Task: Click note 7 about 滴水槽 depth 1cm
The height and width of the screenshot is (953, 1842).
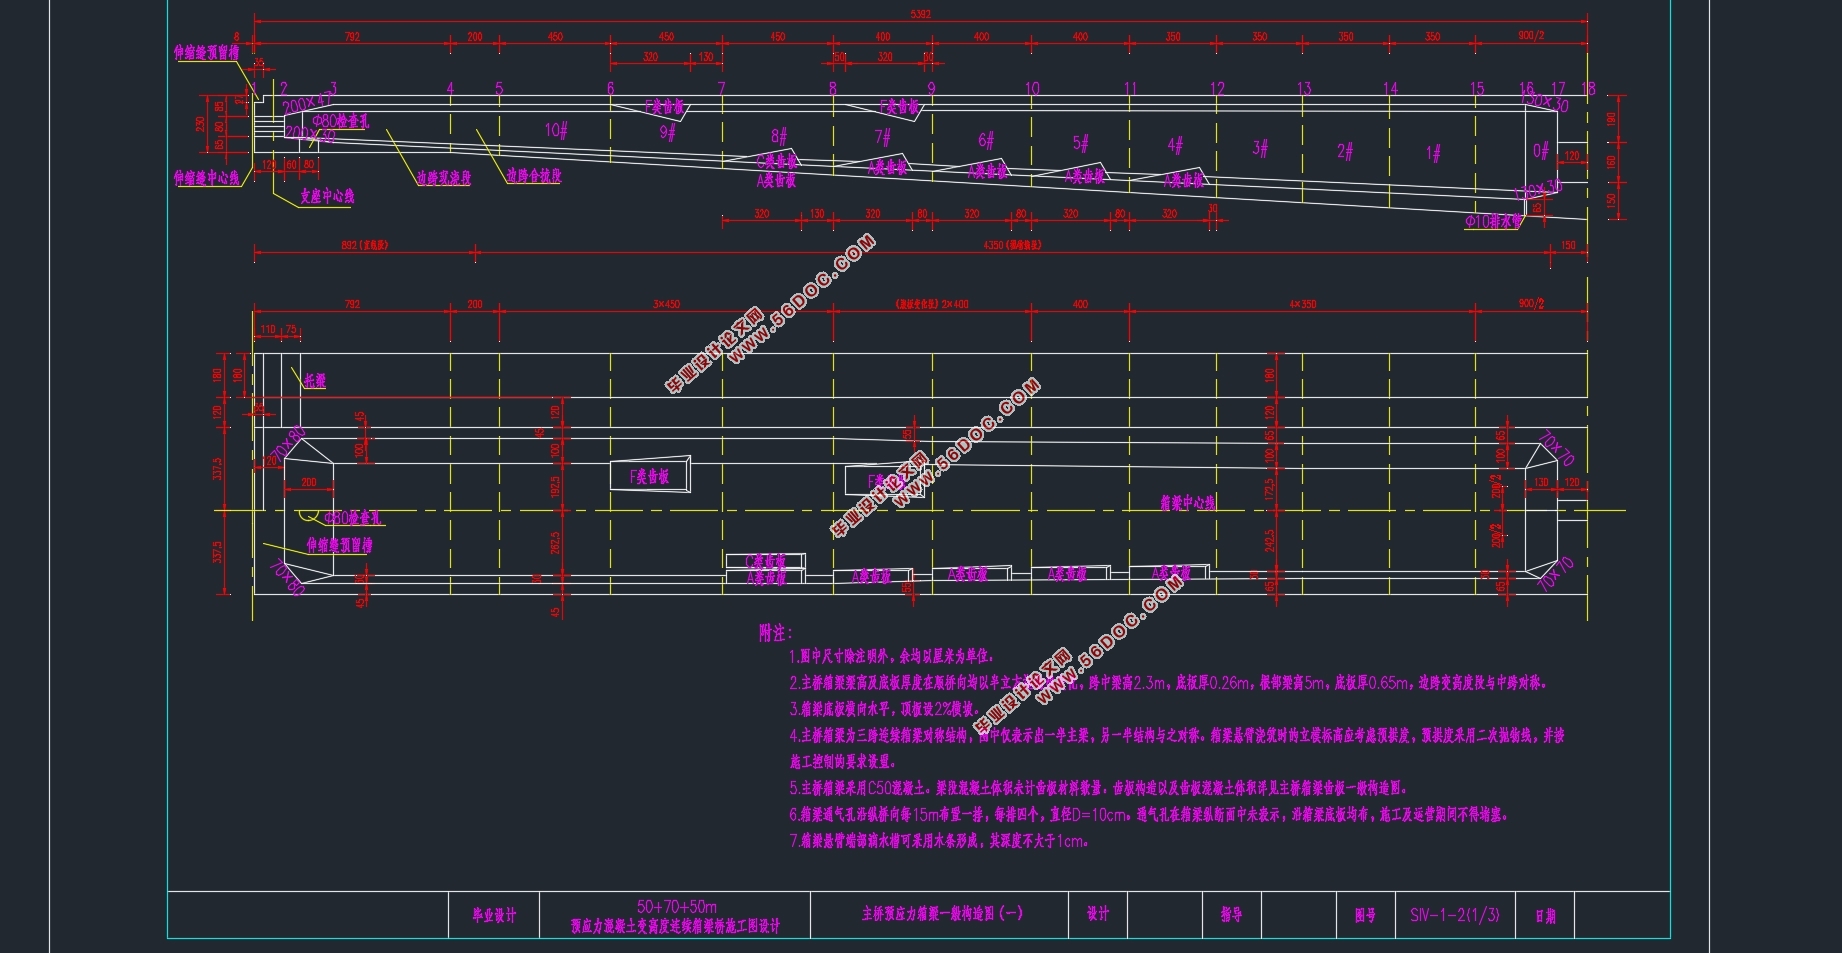Action: 940,840
